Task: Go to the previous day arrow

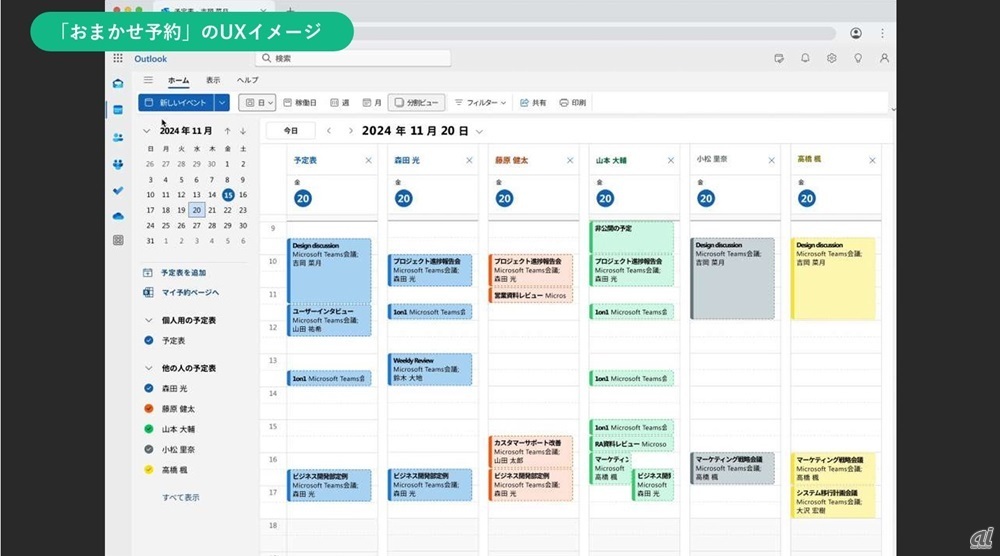Action: click(329, 131)
